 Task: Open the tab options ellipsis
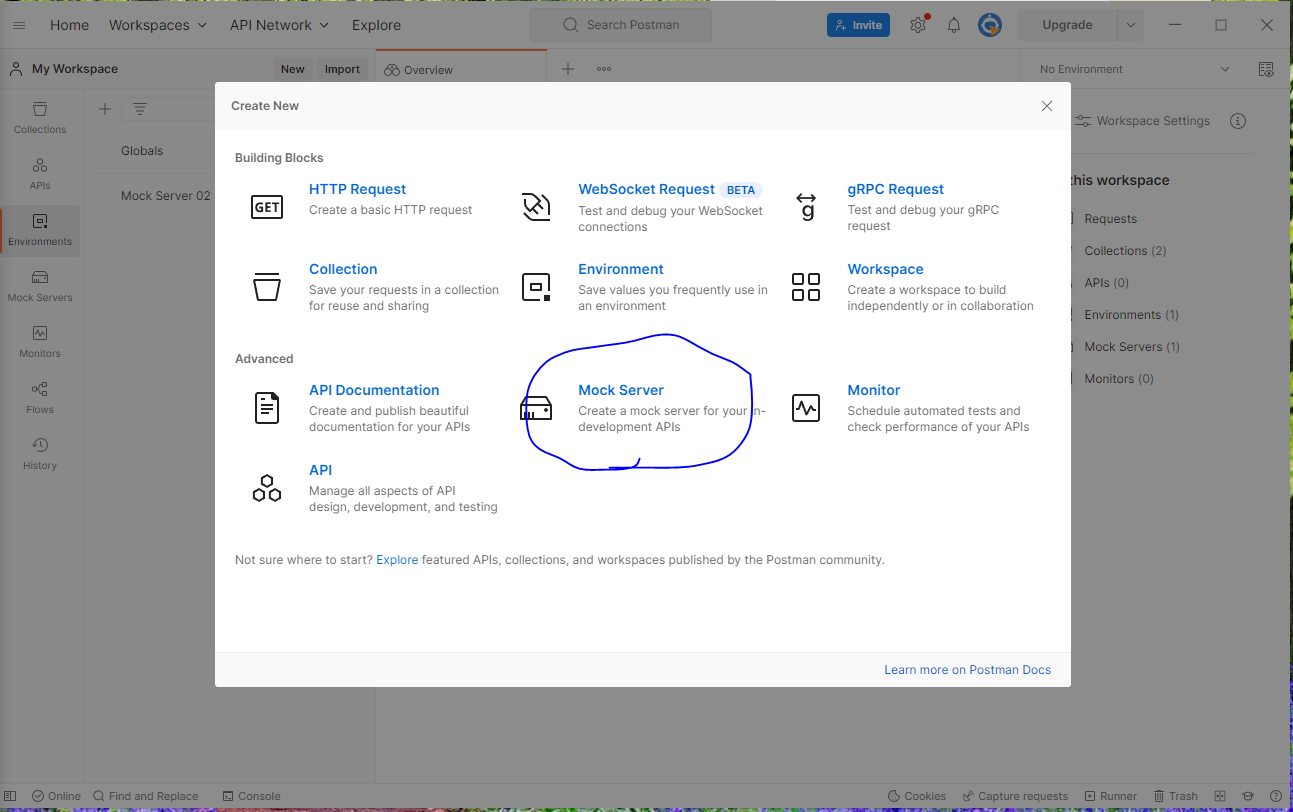coord(604,69)
